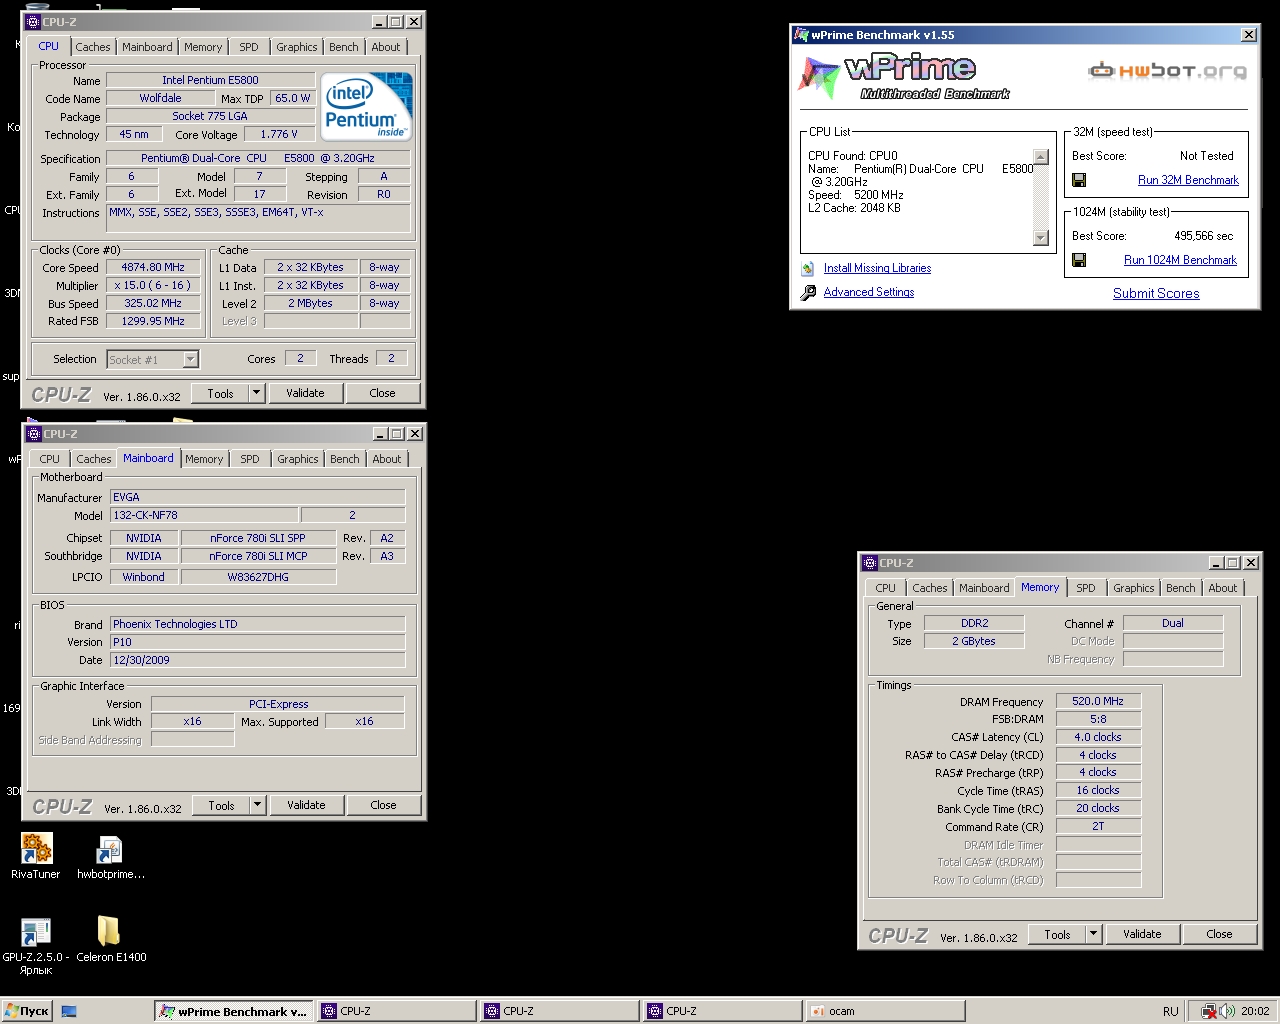The width and height of the screenshot is (1280, 1024).
Task: Click the wPrime title bar icon
Action: [801, 35]
